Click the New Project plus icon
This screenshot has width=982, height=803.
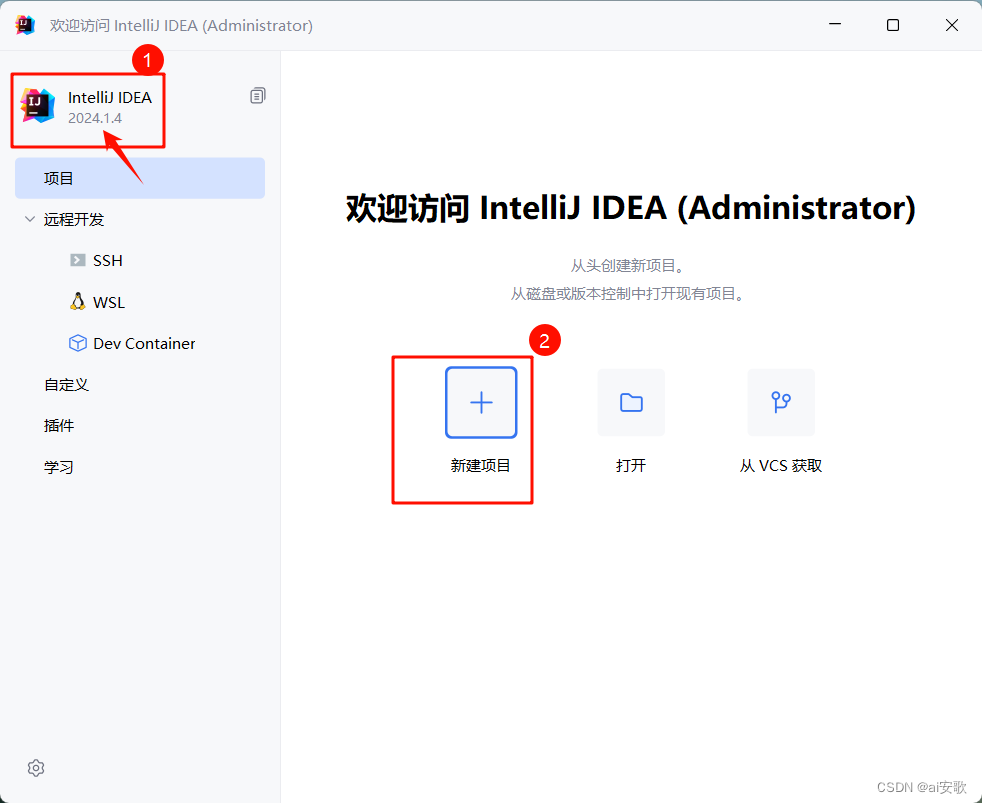[x=481, y=402]
